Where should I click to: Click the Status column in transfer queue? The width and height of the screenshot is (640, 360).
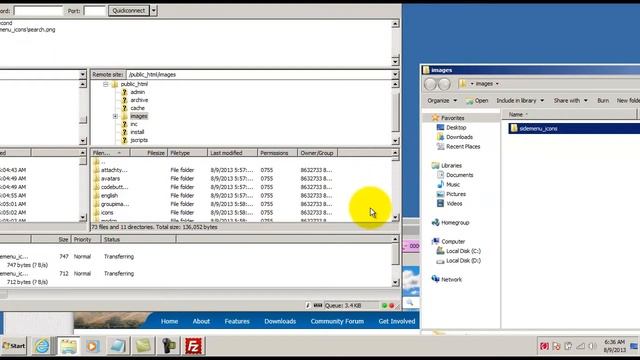pos(139,239)
